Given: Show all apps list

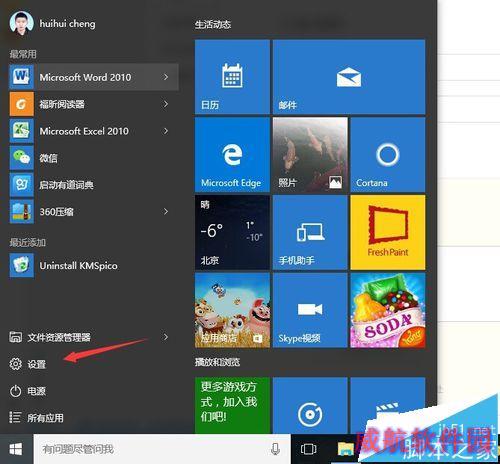Looking at the screenshot, I should tap(36, 417).
